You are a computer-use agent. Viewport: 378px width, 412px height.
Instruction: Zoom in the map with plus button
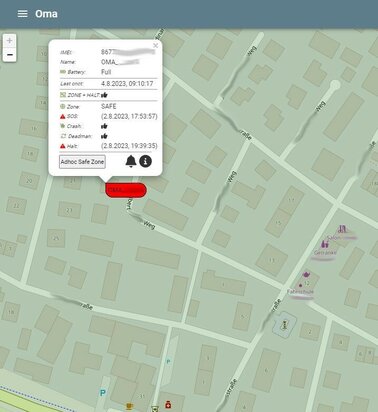point(10,41)
